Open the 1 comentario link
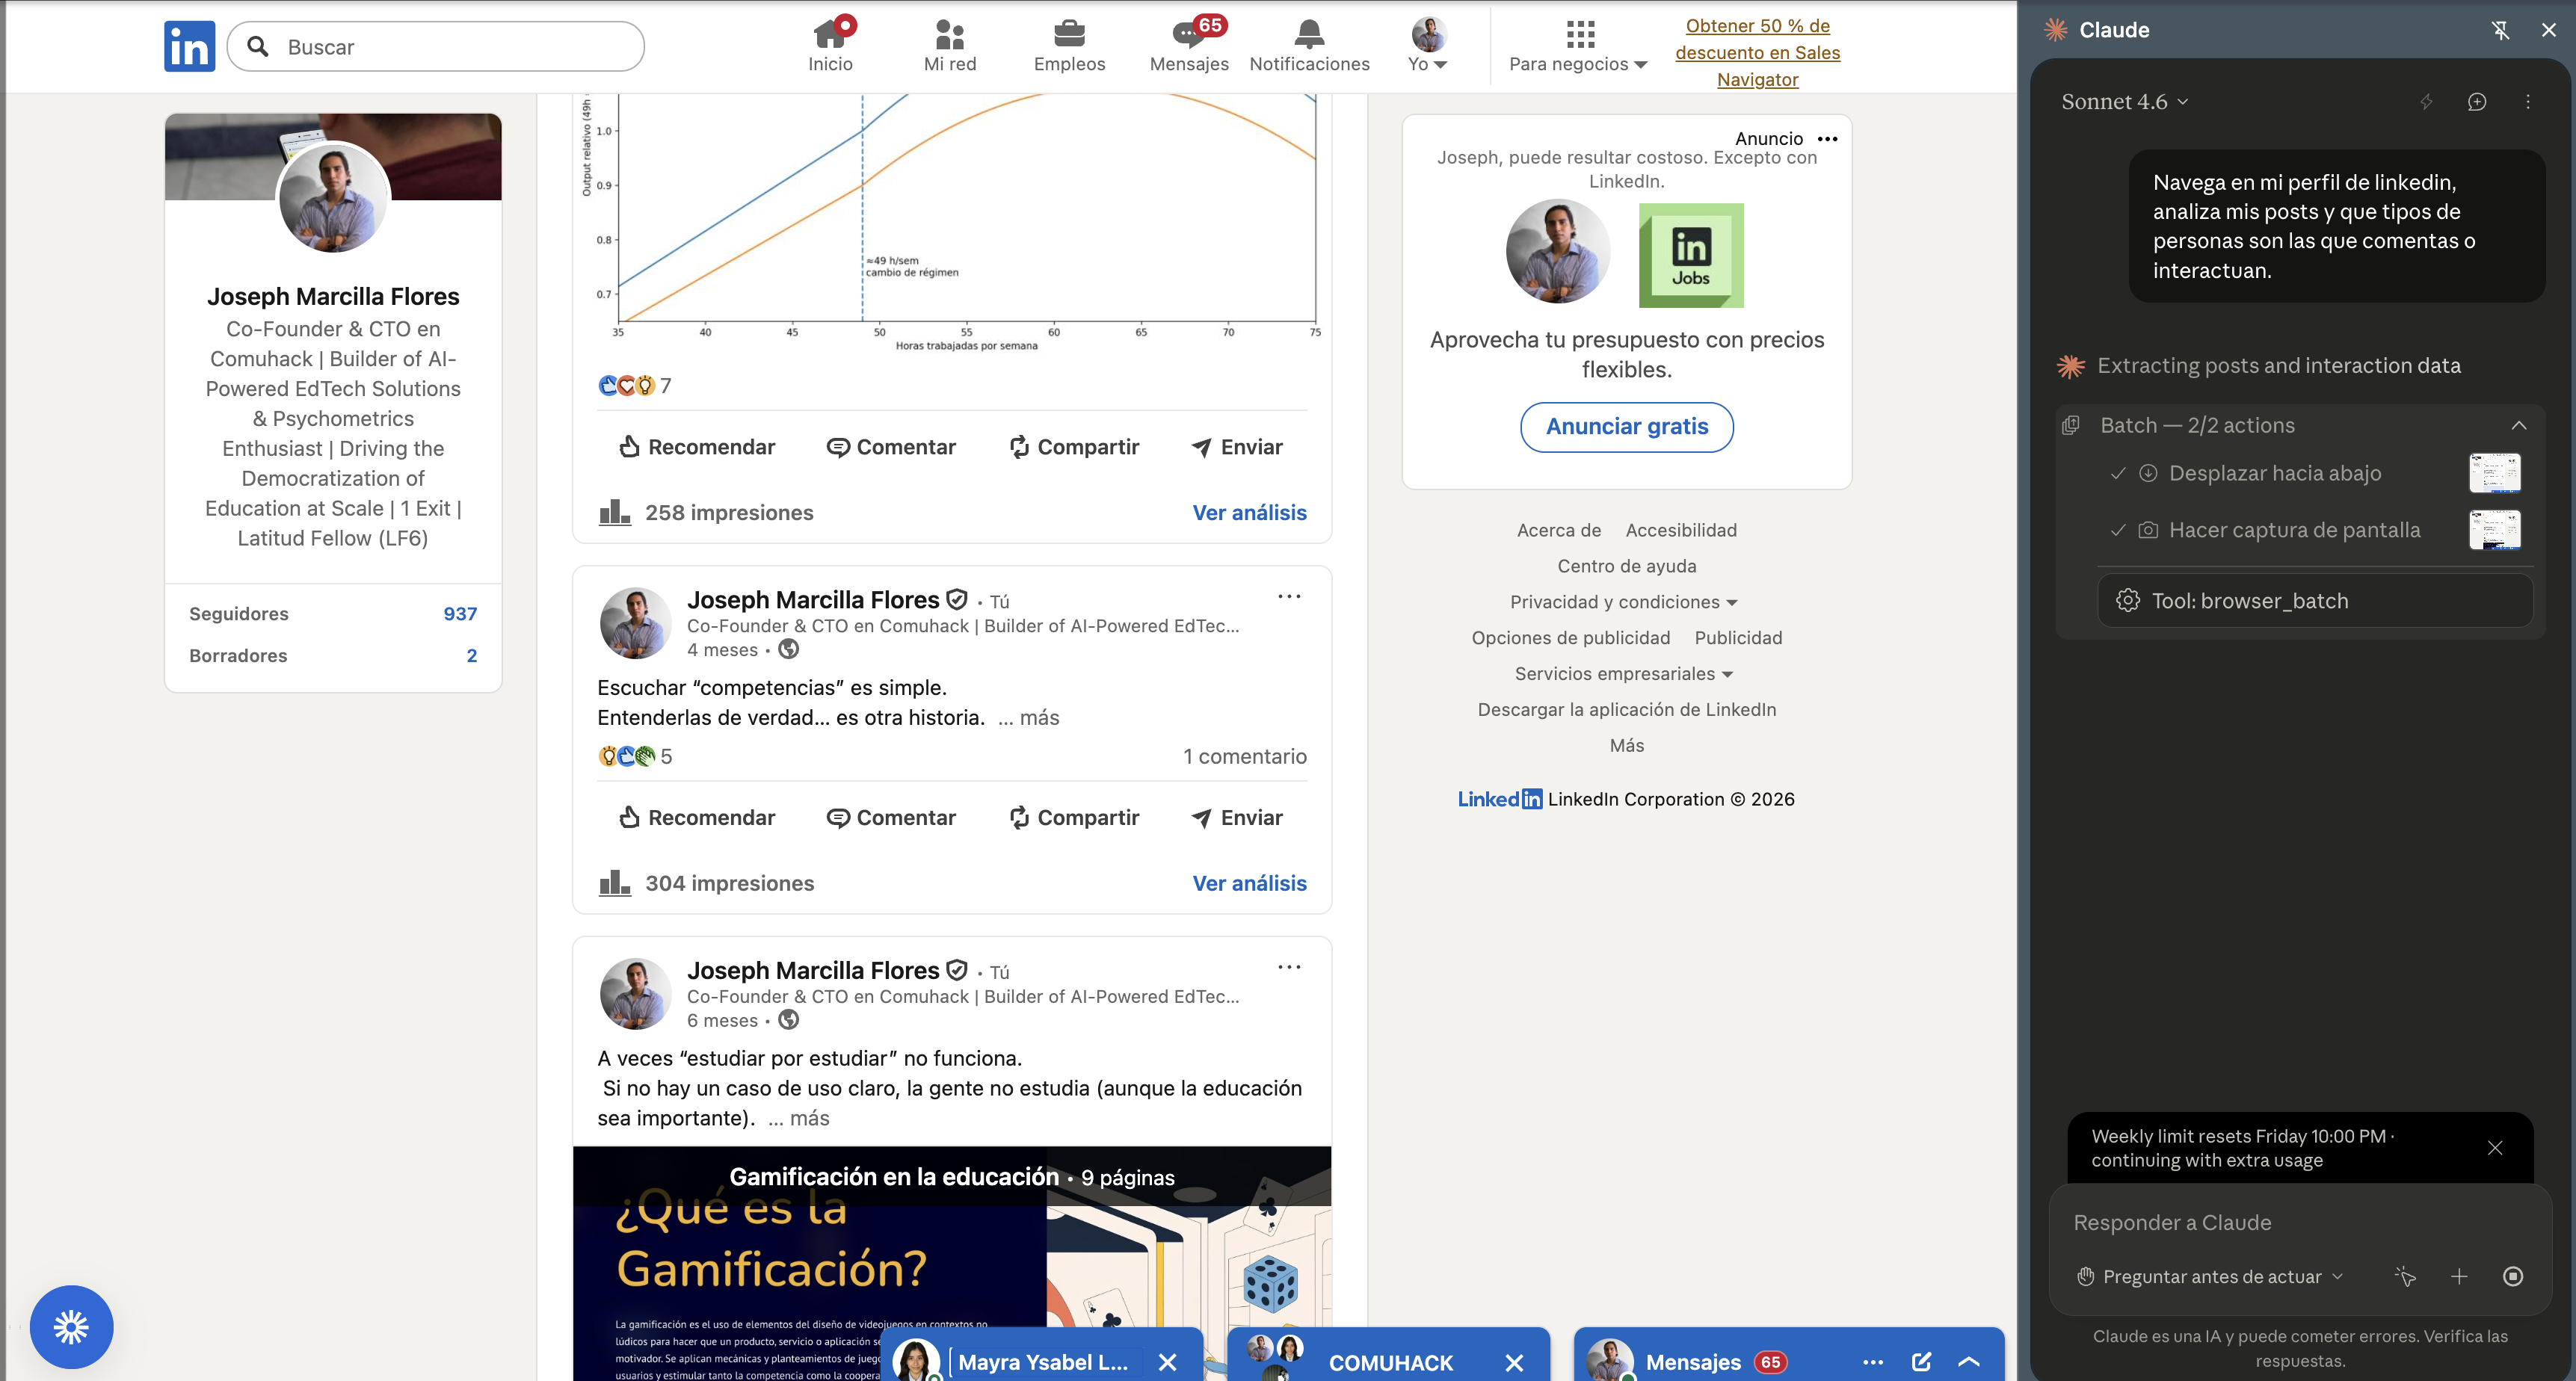 pos(1244,756)
